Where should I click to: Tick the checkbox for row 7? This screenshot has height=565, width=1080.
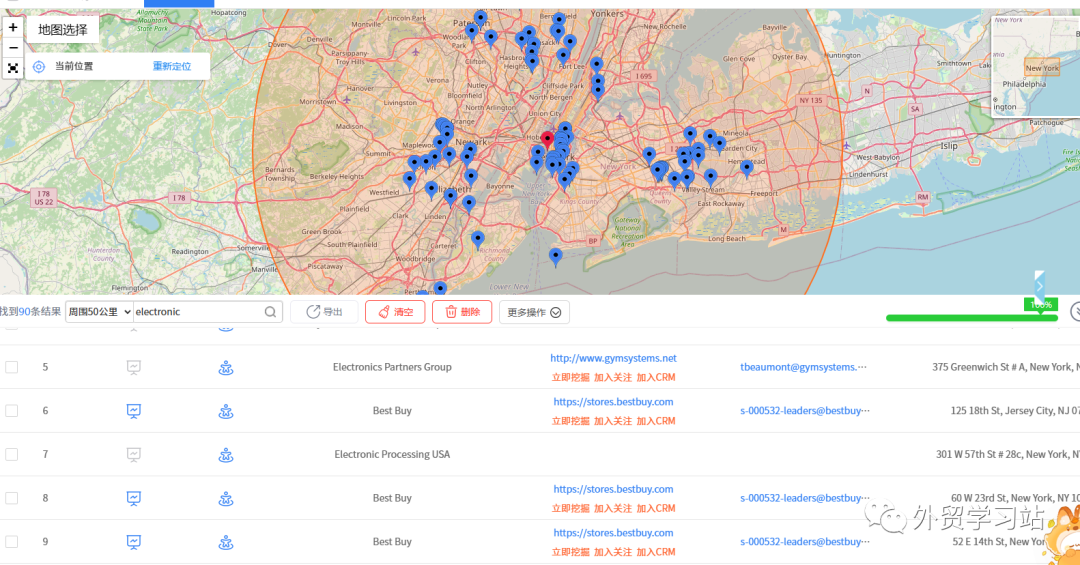tap(12, 455)
